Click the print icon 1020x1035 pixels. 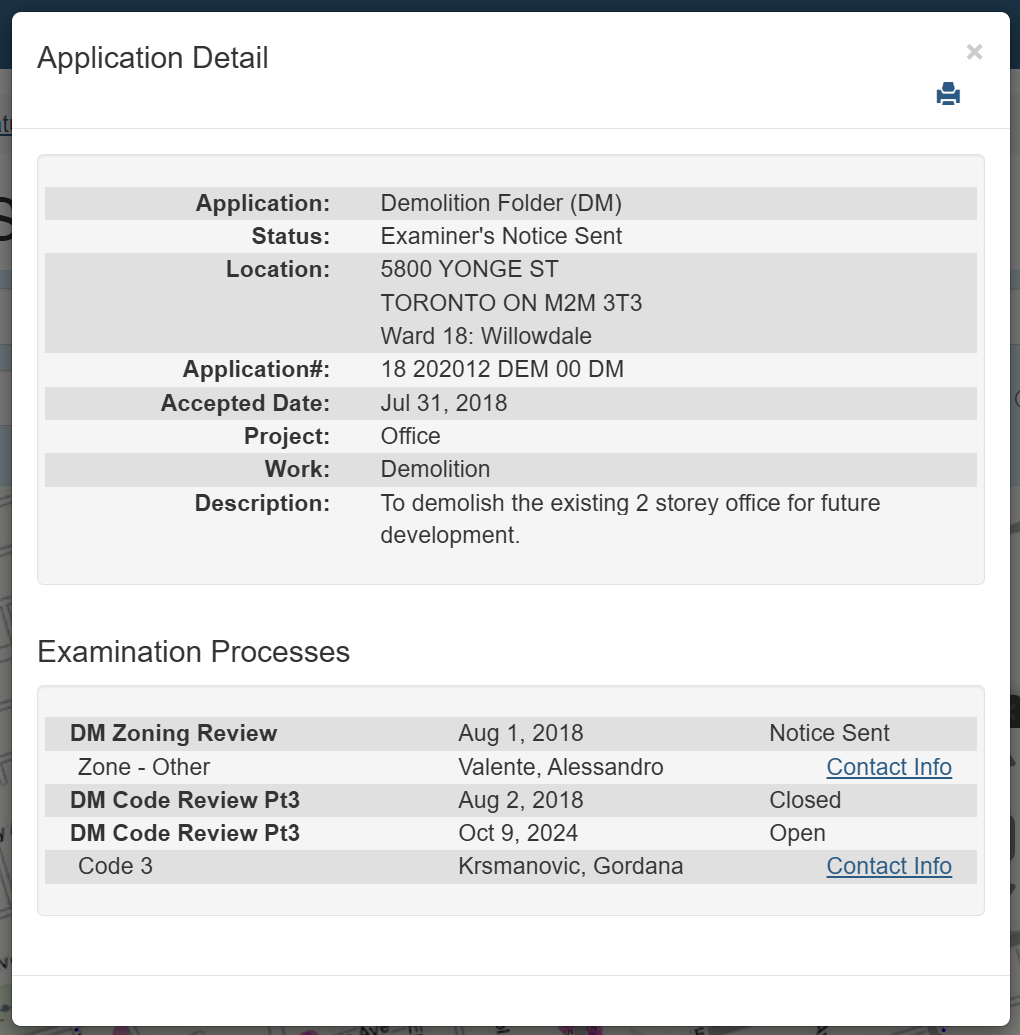(x=947, y=94)
